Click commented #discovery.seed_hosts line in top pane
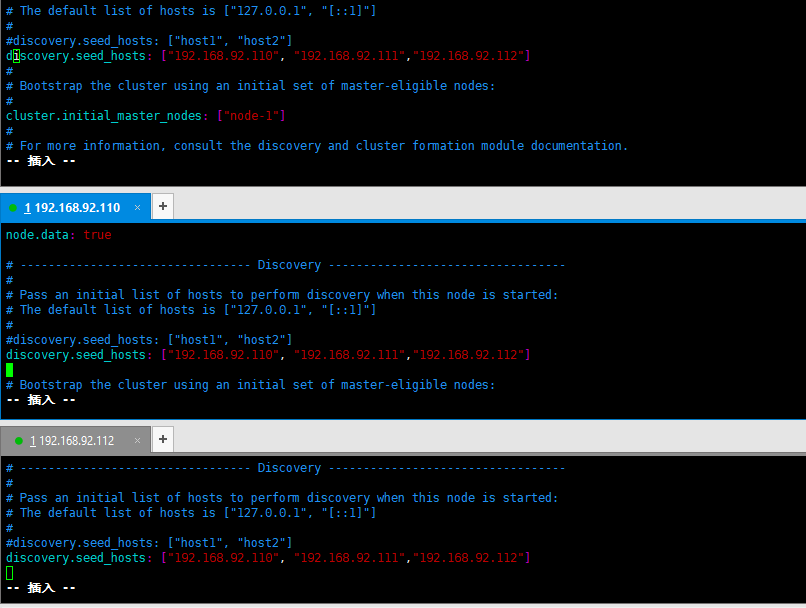This screenshot has height=608, width=806. [x=149, y=41]
